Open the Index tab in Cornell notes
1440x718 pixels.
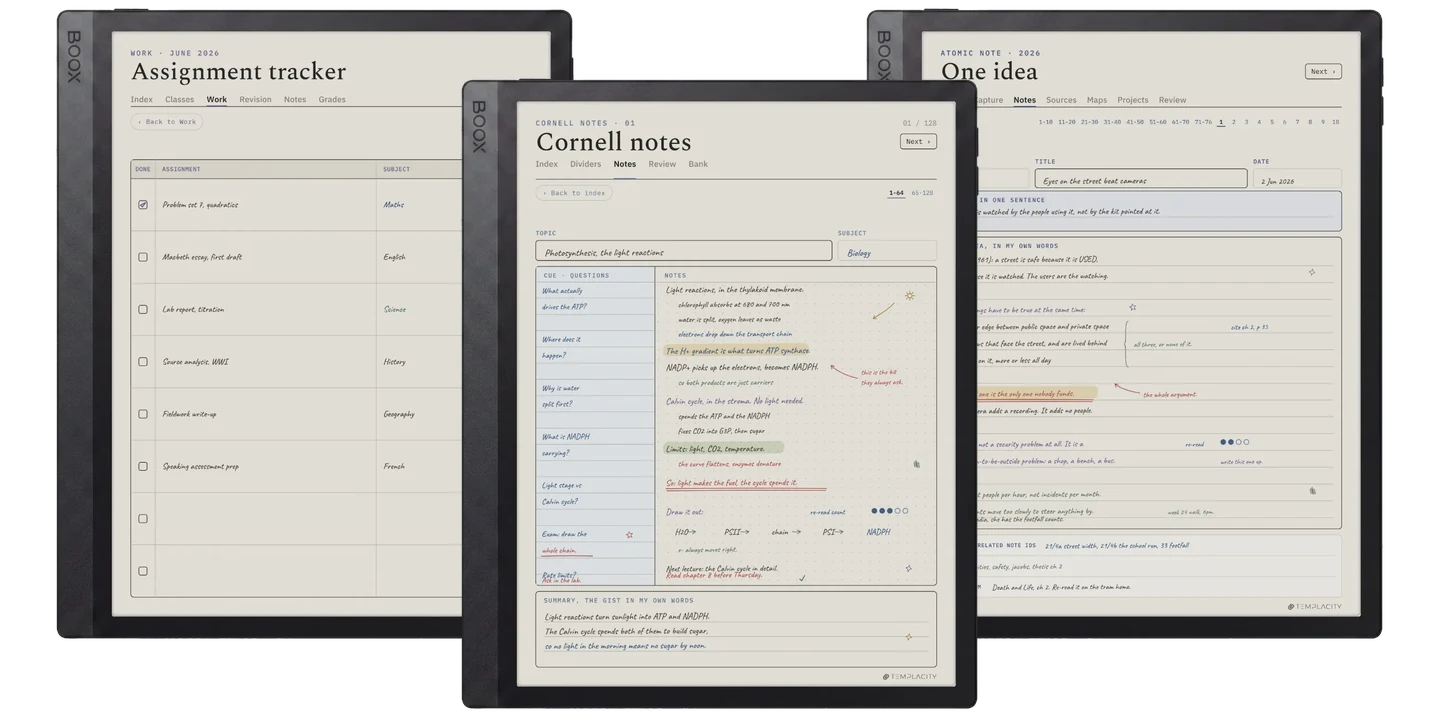point(547,164)
